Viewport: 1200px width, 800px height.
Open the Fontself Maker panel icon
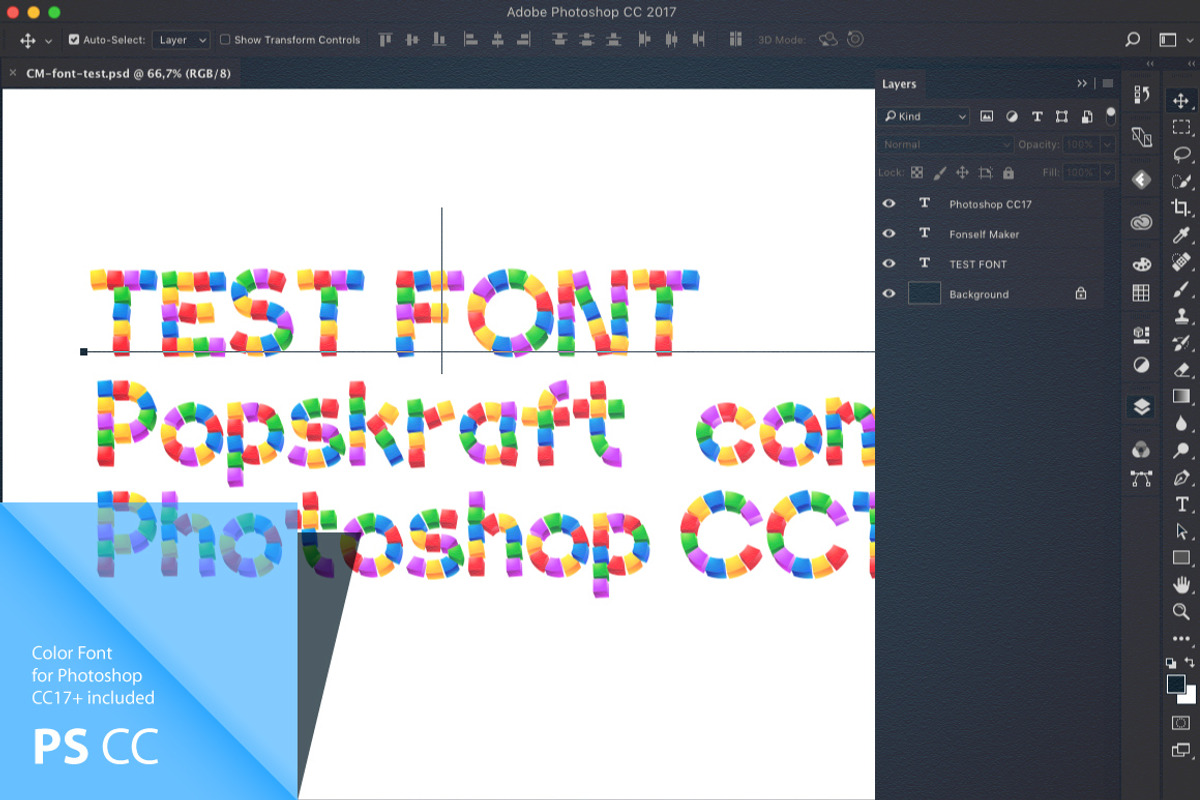coord(1141,179)
